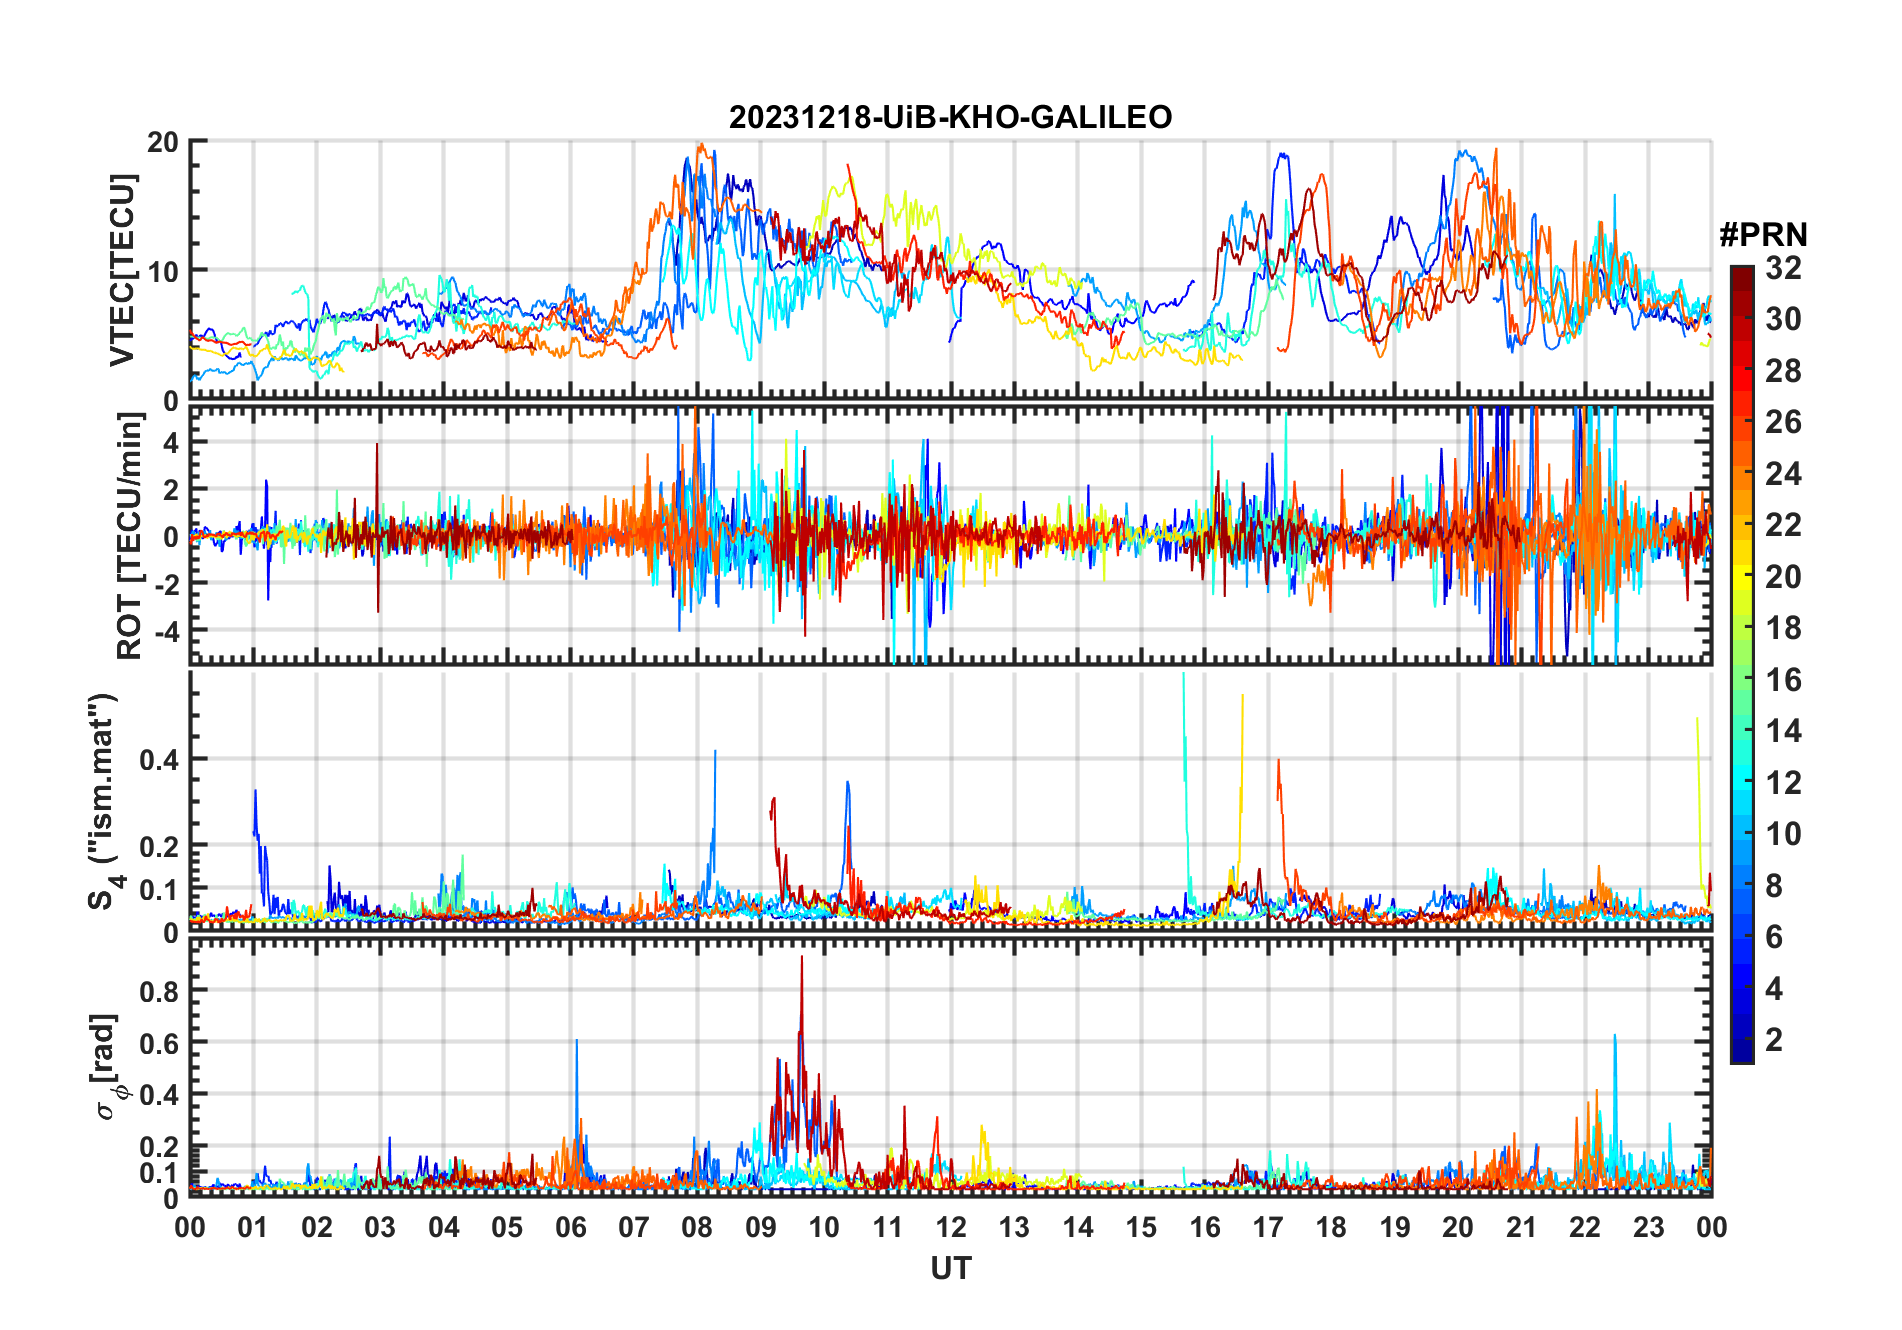Select the "8" PRN colorbar label
This screenshot has height=1330, width=1902.
pyautogui.click(x=1774, y=886)
